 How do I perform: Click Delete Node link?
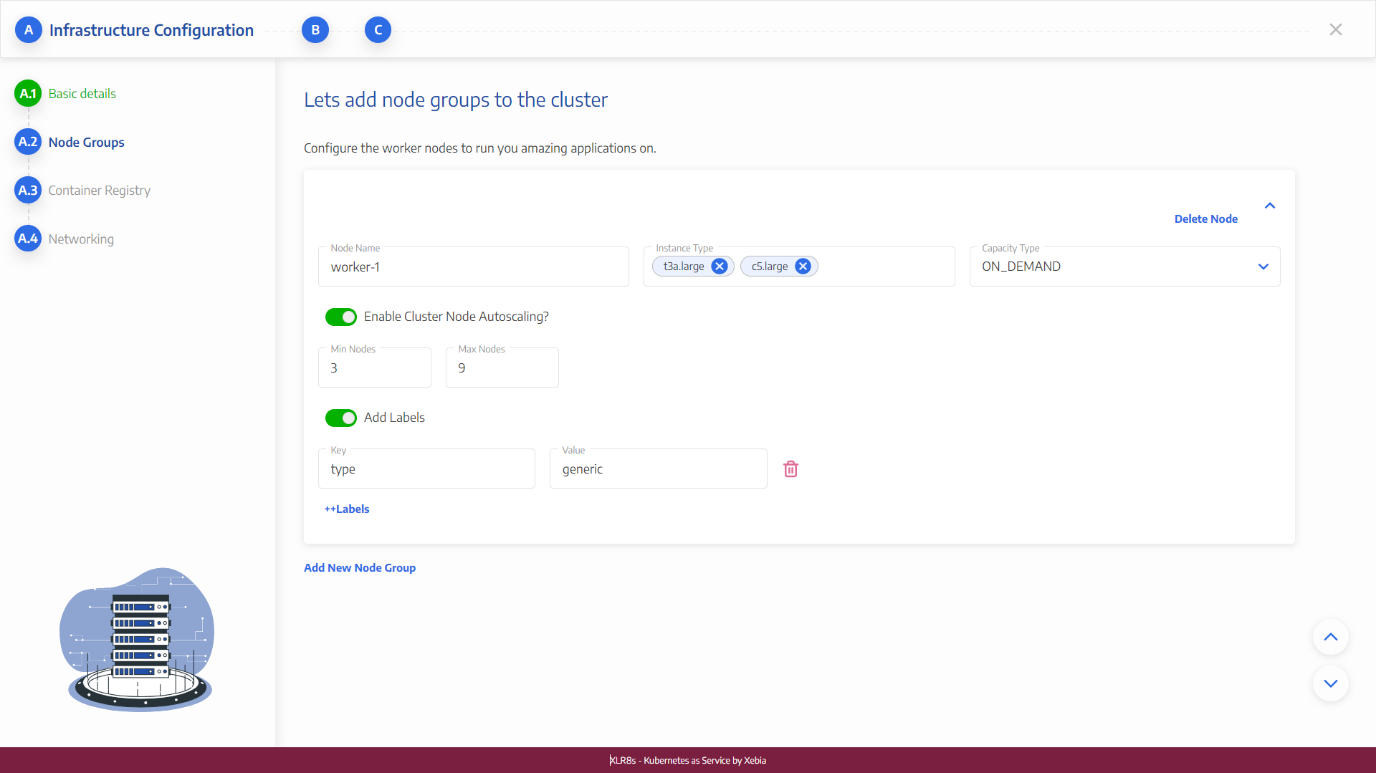[1206, 219]
